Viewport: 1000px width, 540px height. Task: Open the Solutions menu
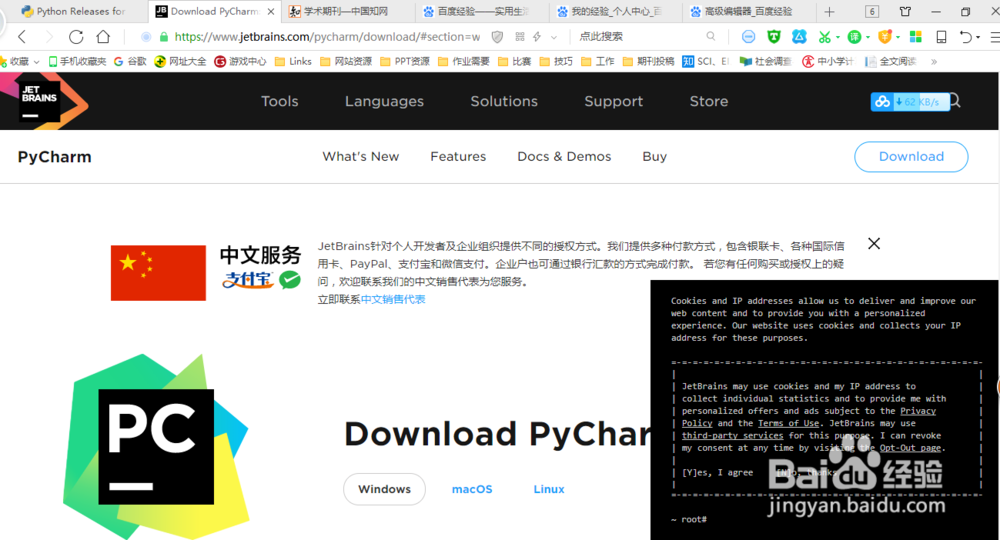coord(504,101)
